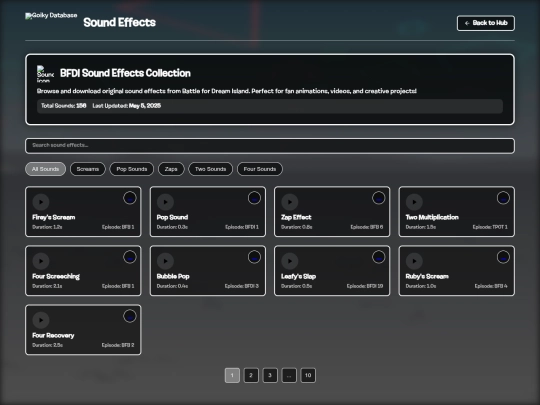Click the Ruby's Scream title text
This screenshot has height=405, width=540.
pyautogui.click(x=427, y=277)
